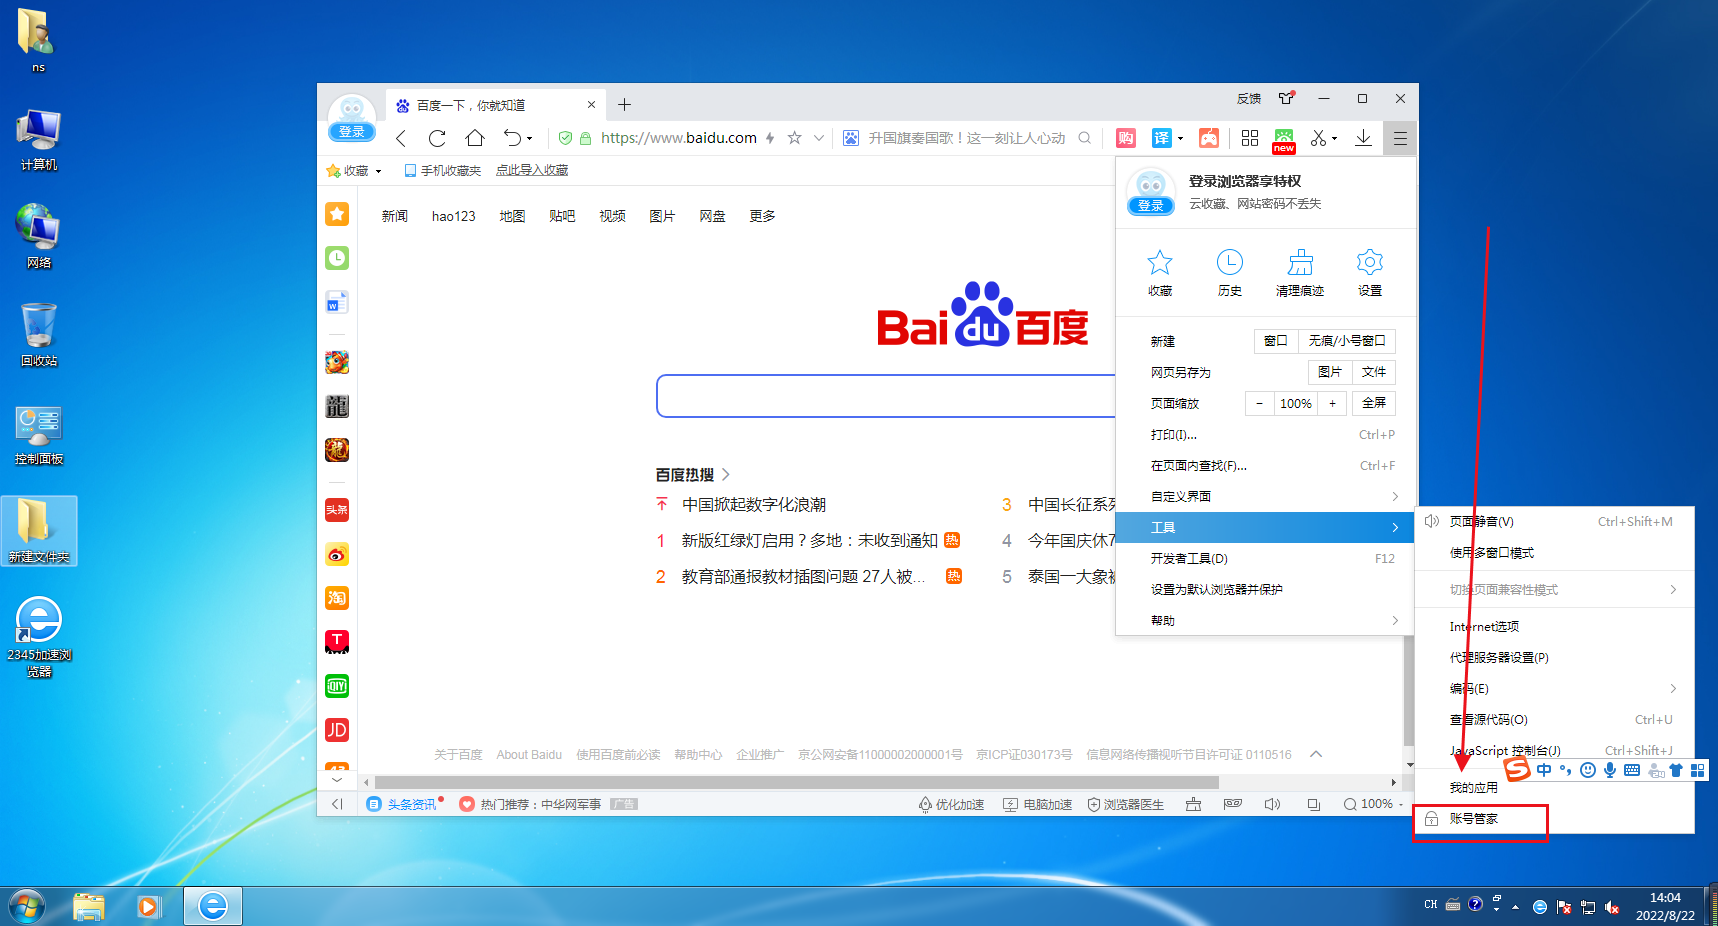
Task: Expand the Encoding submenu
Action: (x=1555, y=688)
